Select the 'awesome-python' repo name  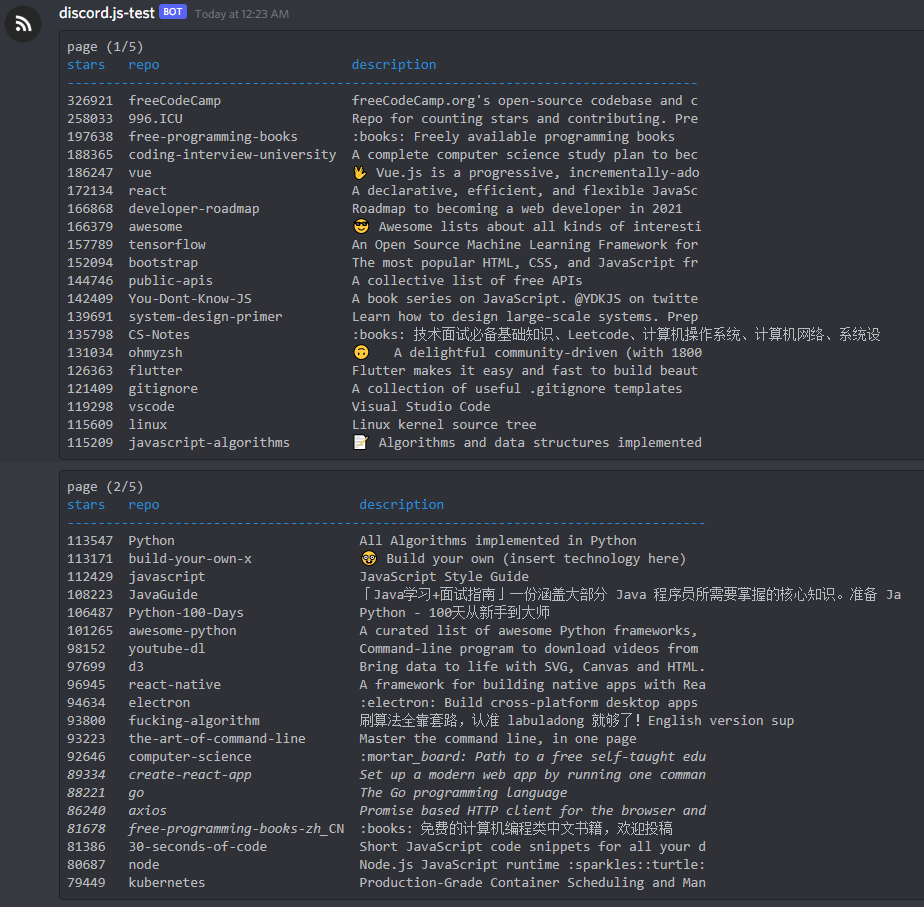click(x=182, y=631)
